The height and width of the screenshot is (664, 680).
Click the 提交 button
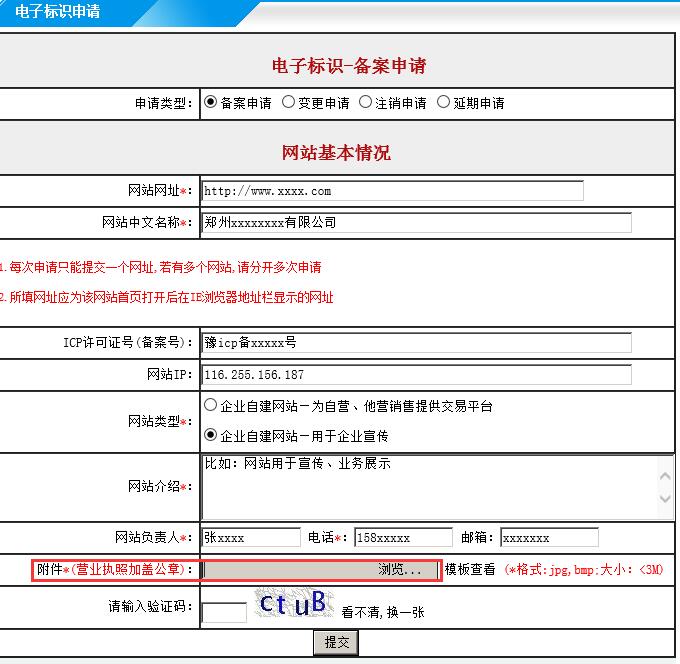[x=336, y=642]
